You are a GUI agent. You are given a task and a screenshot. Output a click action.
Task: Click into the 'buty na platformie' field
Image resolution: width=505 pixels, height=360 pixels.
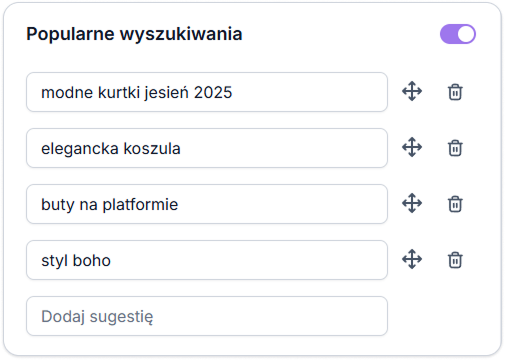click(207, 204)
